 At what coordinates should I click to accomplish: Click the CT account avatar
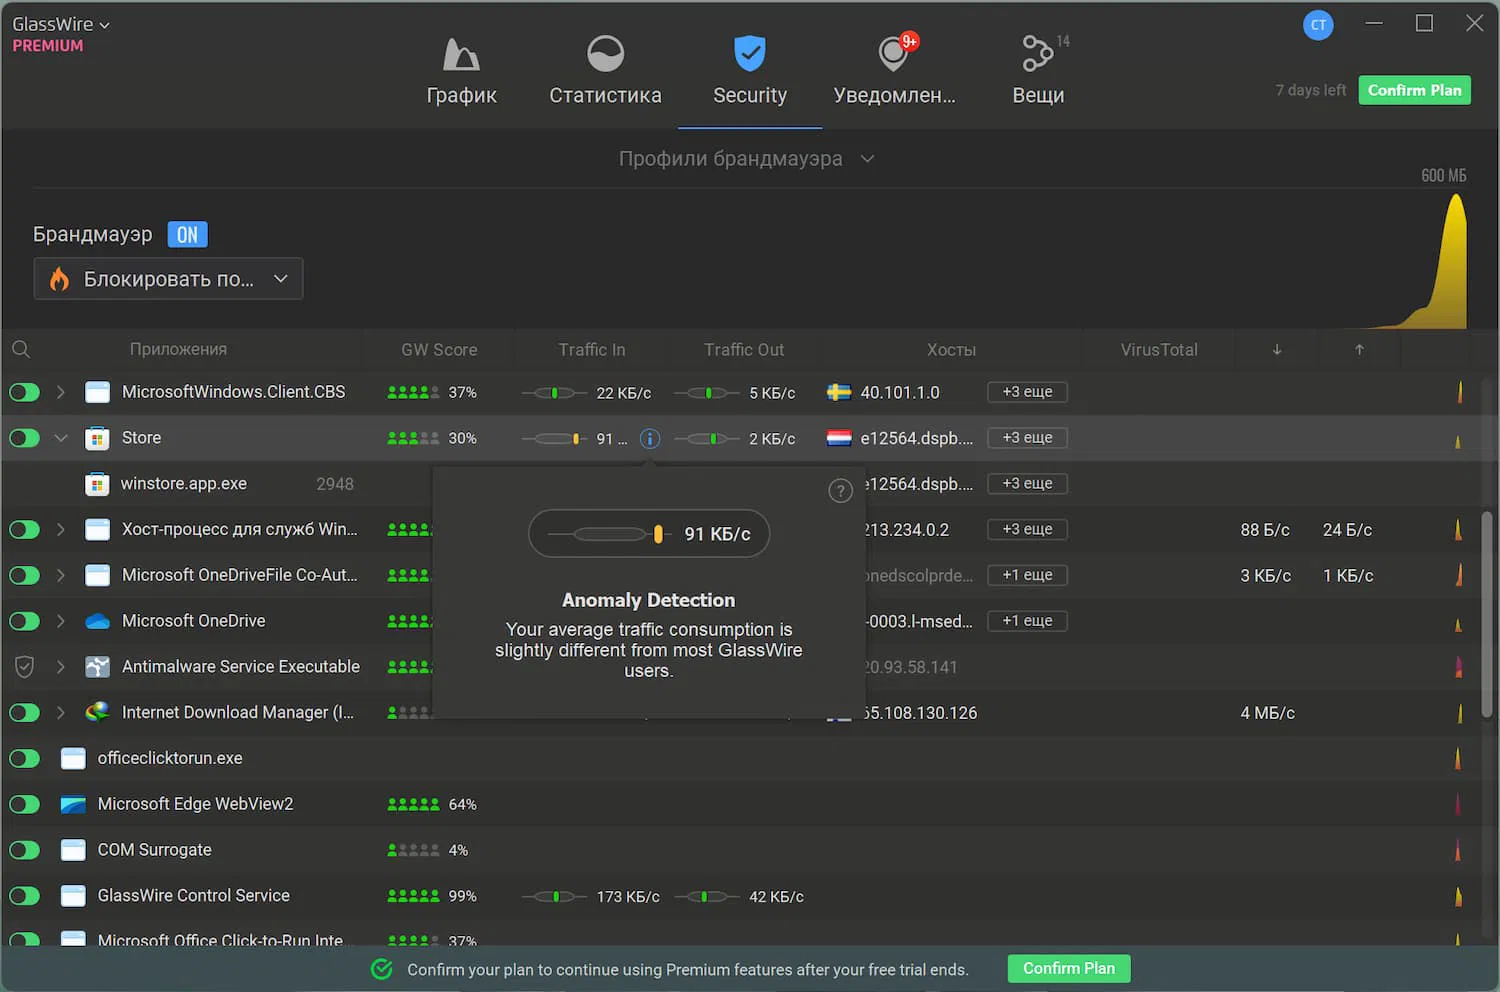tap(1318, 25)
